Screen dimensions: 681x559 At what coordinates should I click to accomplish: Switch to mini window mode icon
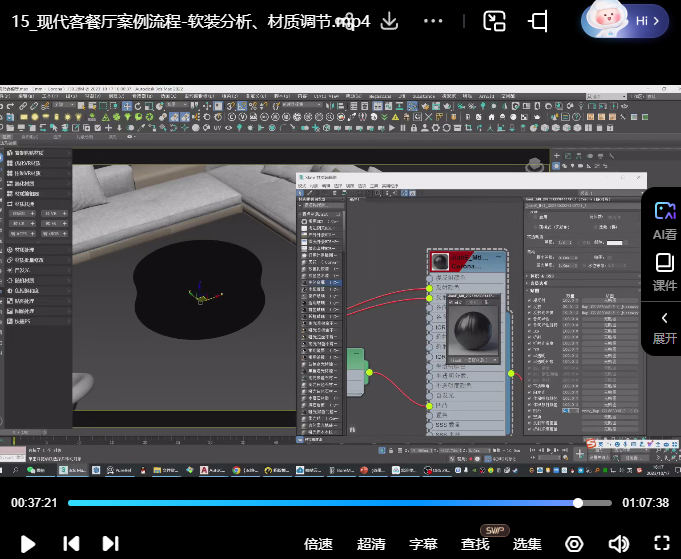[x=539, y=21]
